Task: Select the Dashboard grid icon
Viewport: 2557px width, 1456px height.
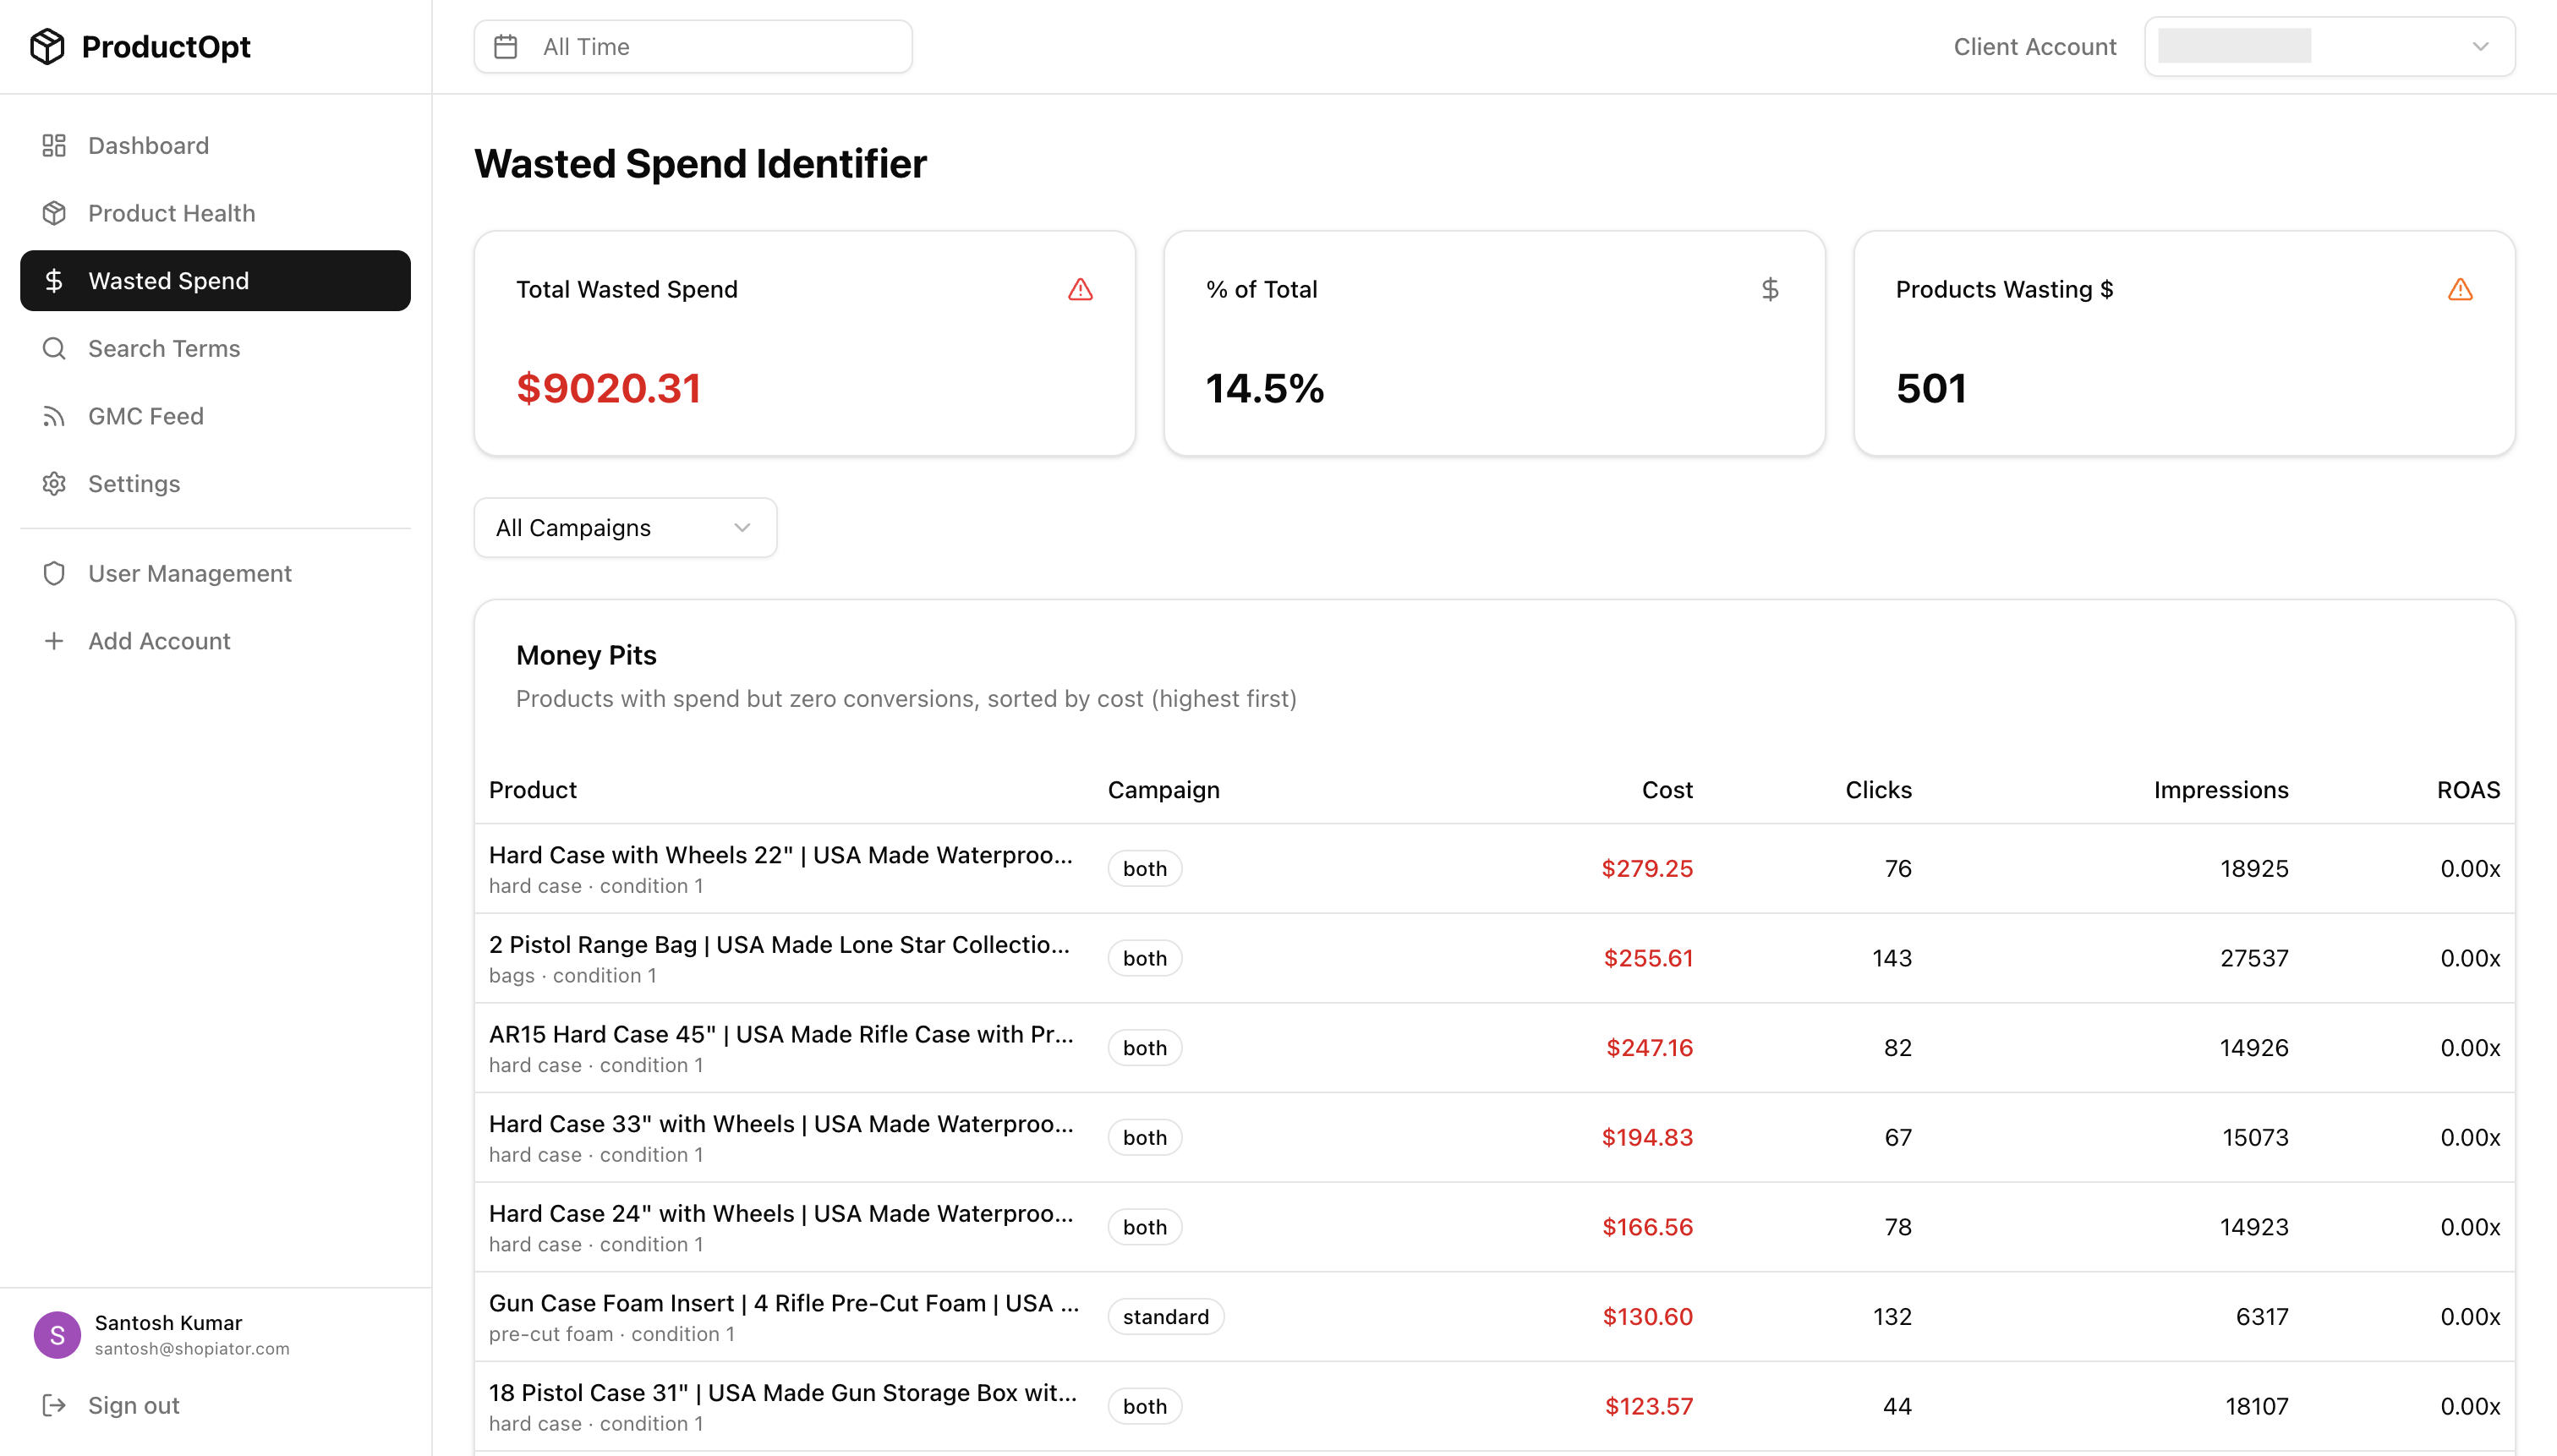Action: (54, 145)
